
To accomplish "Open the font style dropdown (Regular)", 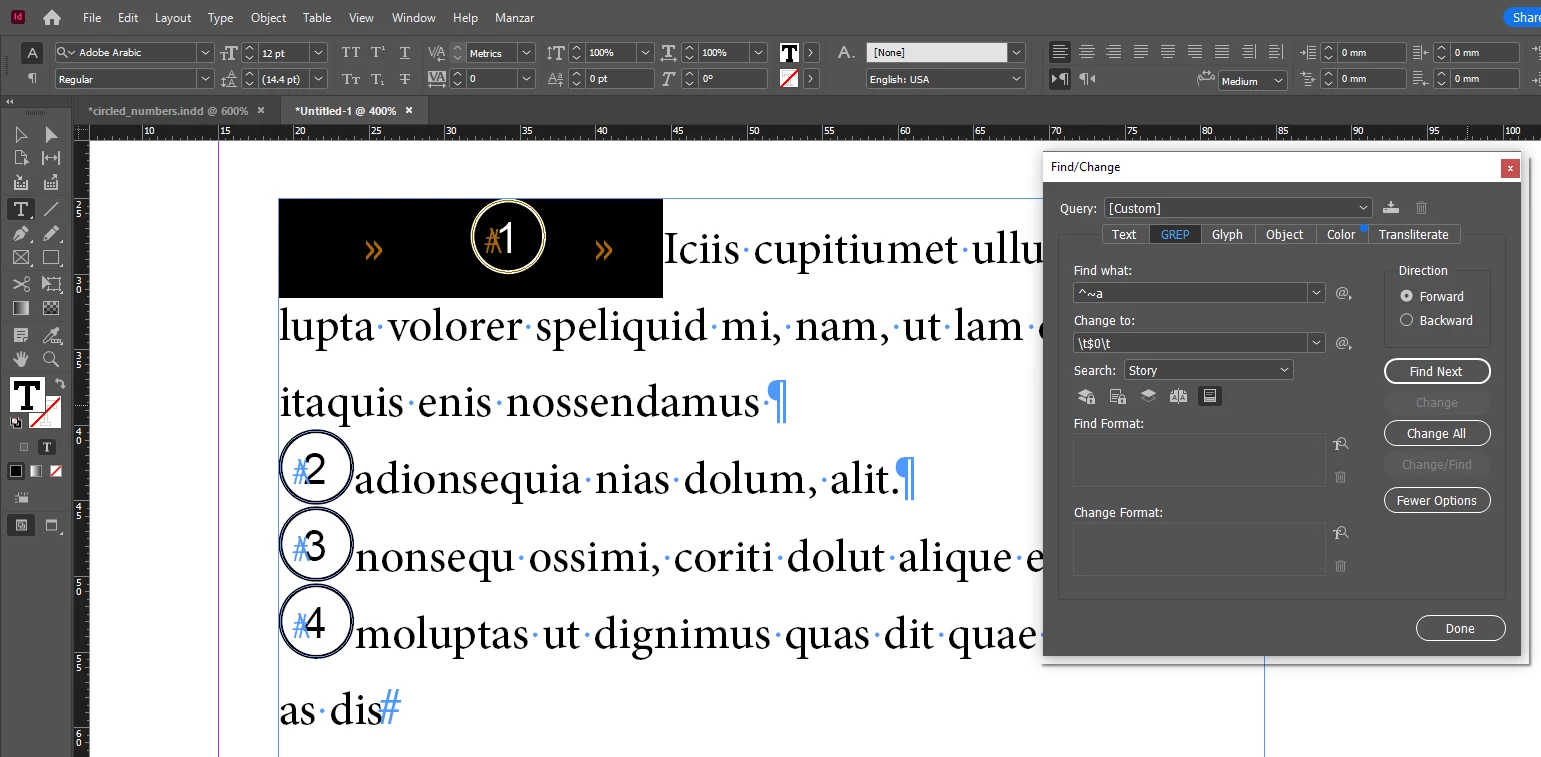I will click(x=205, y=79).
